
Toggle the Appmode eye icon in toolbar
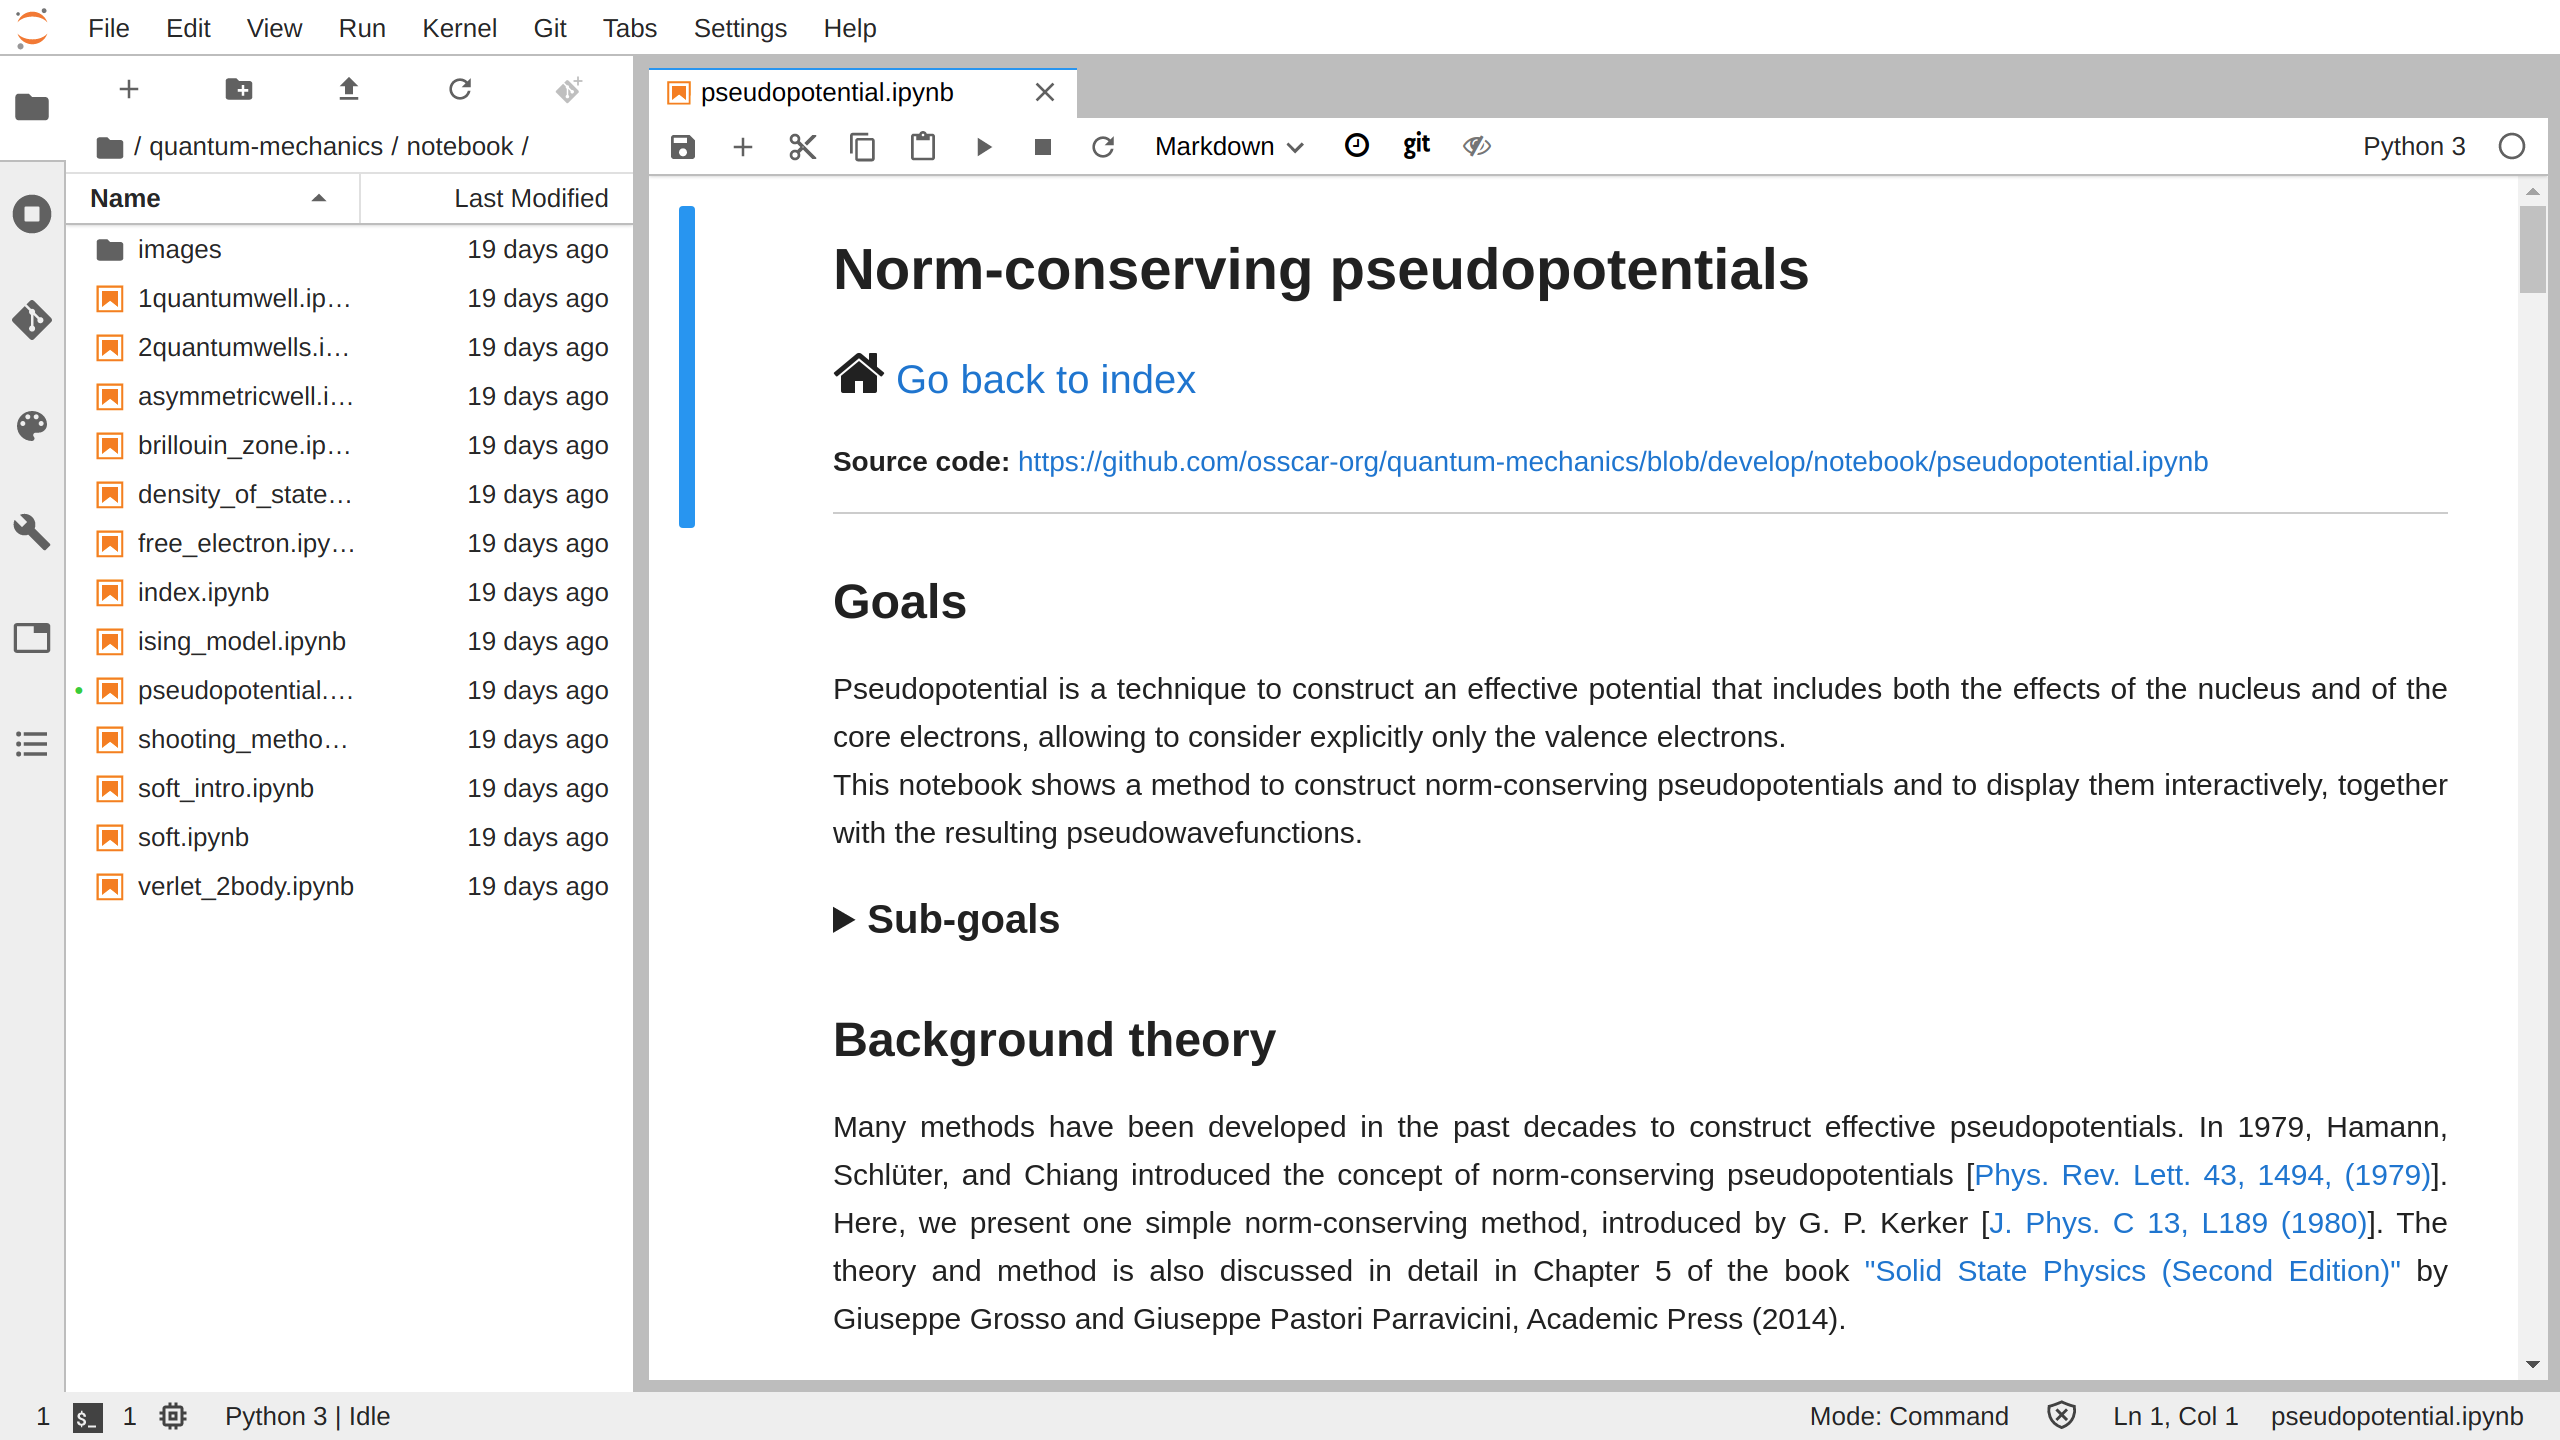[1476, 146]
